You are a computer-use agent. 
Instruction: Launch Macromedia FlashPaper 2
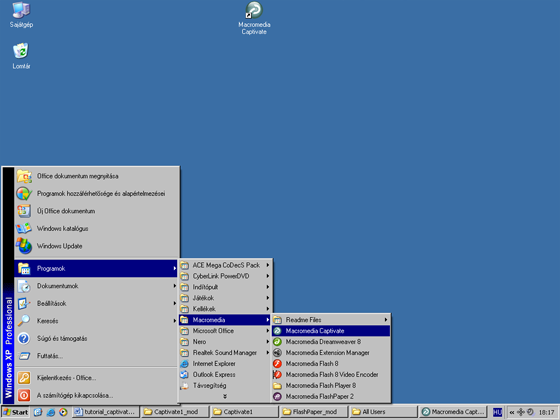pos(331,396)
